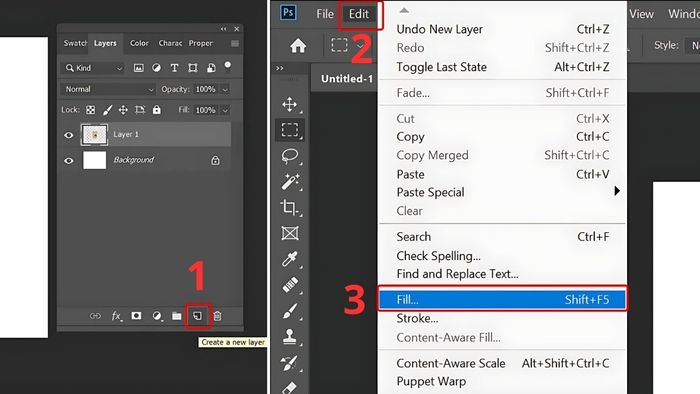
Task: Toggle type layer filter
Action: click(x=174, y=68)
